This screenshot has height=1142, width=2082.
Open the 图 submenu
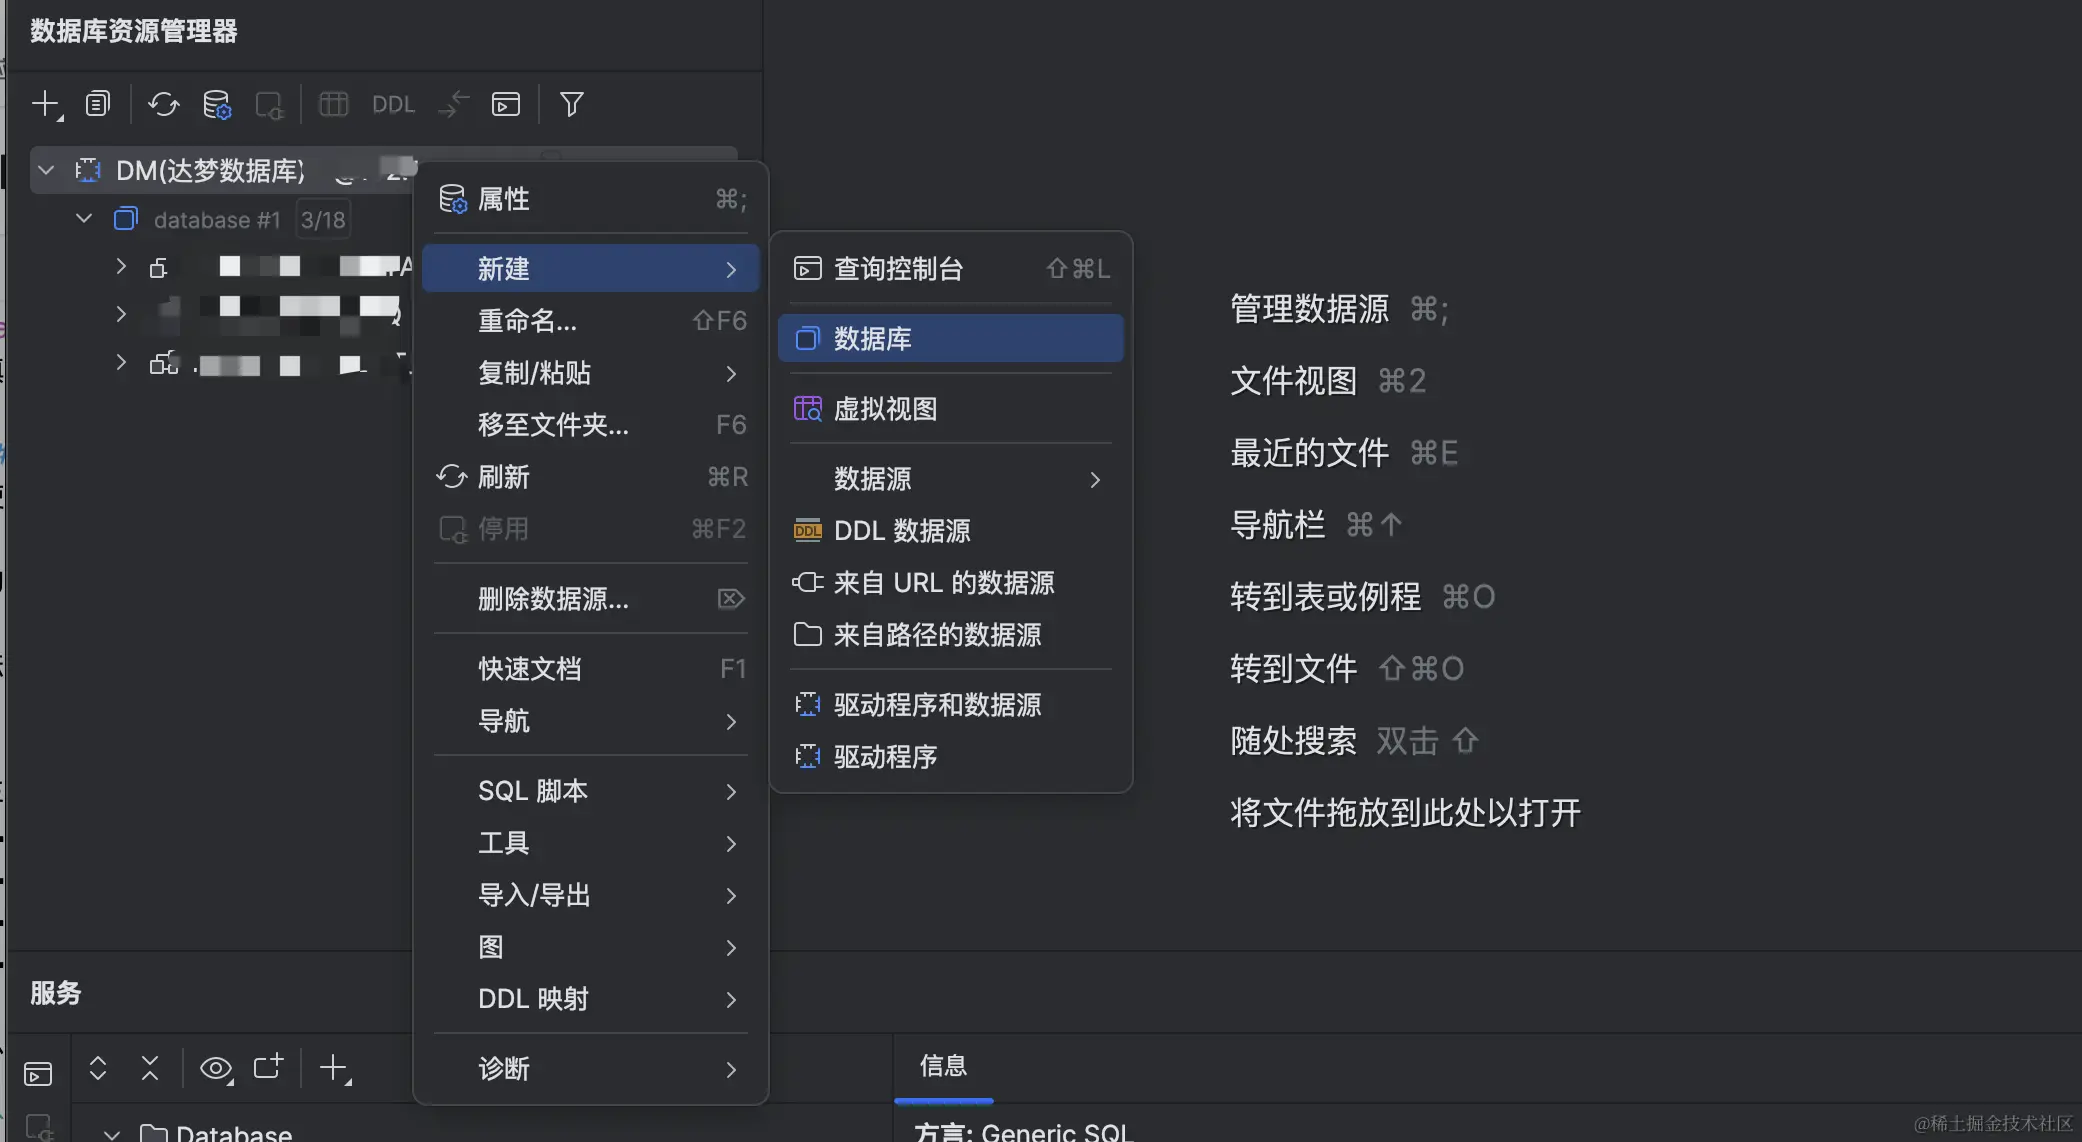[x=591, y=947]
